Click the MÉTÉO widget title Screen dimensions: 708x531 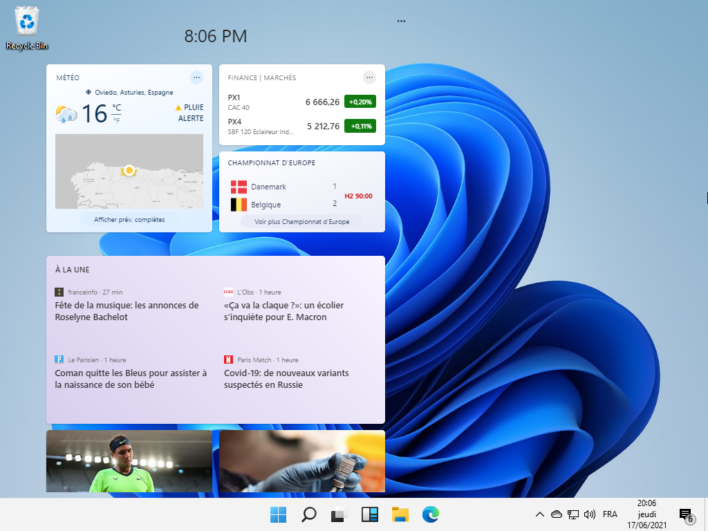point(68,78)
